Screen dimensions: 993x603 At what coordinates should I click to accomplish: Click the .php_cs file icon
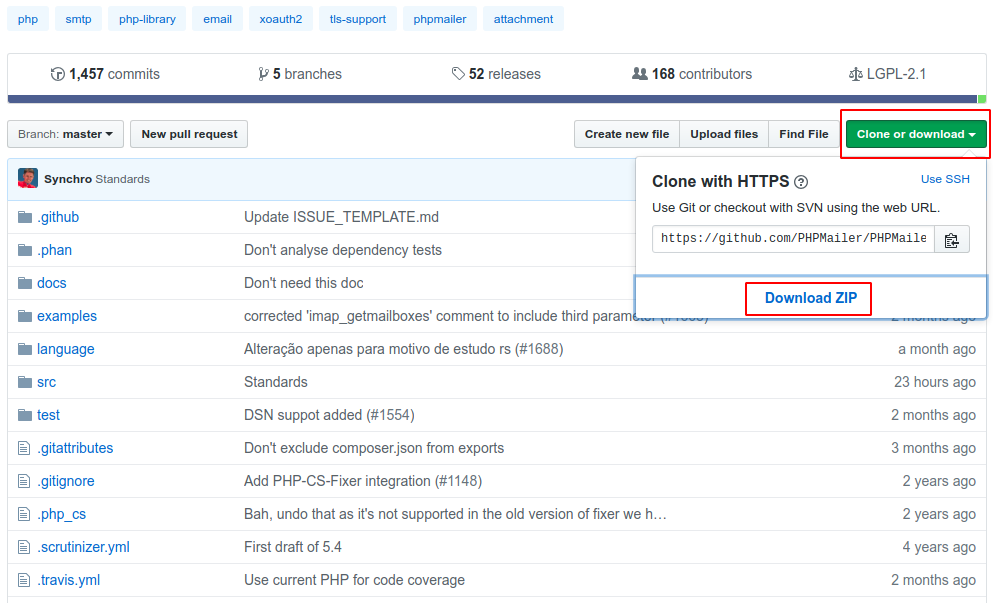point(24,514)
